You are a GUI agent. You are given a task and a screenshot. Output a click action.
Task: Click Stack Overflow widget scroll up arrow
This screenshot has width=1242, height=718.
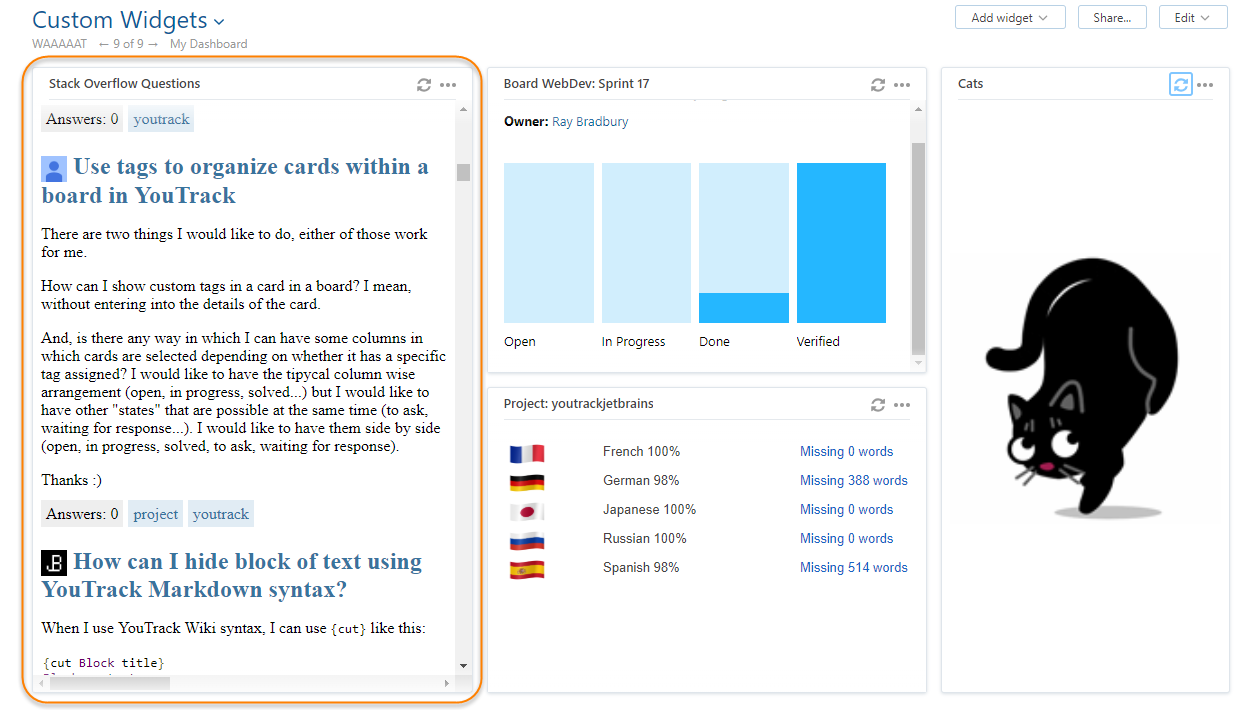click(463, 109)
